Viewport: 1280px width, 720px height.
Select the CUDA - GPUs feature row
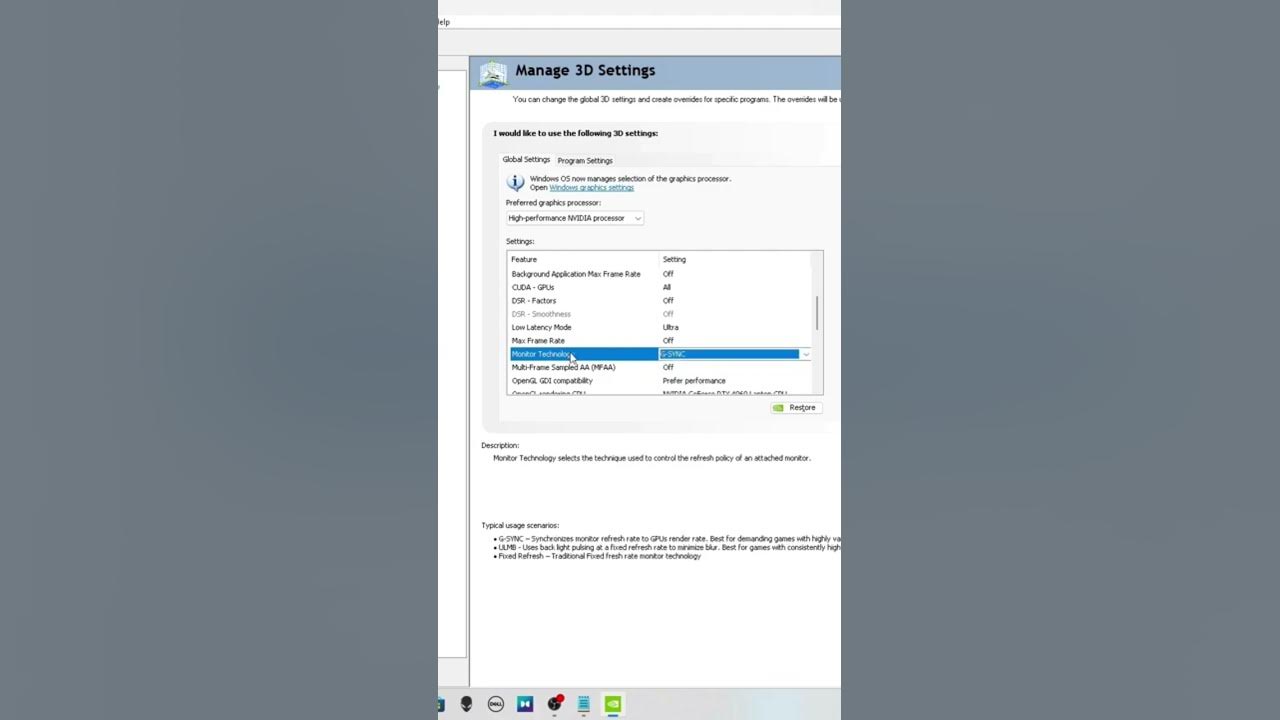pyautogui.click(x=660, y=287)
